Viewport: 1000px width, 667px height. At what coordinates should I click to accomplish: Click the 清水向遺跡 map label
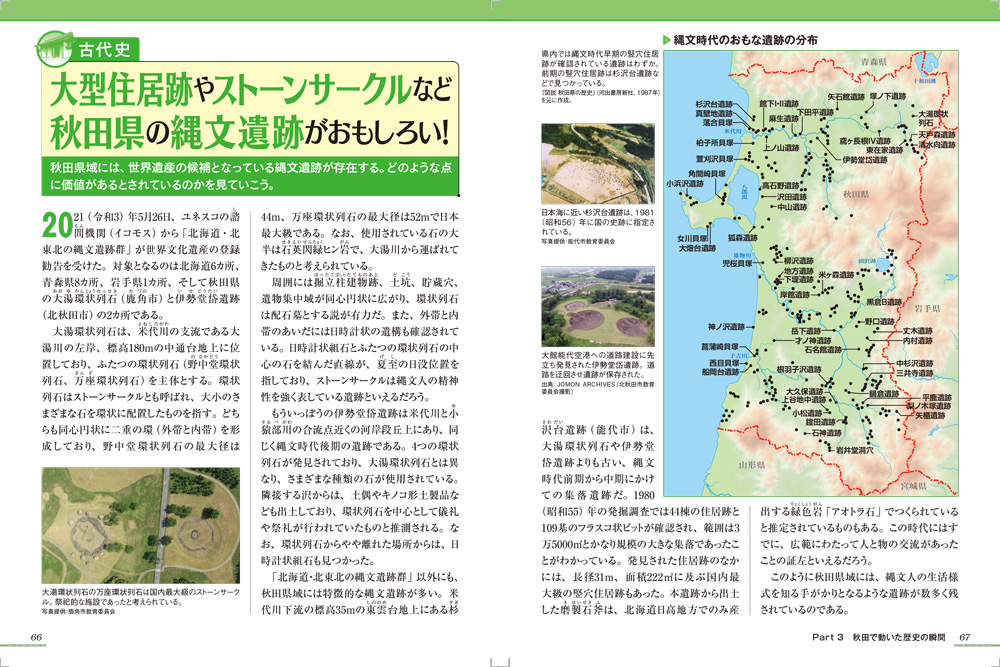937,145
